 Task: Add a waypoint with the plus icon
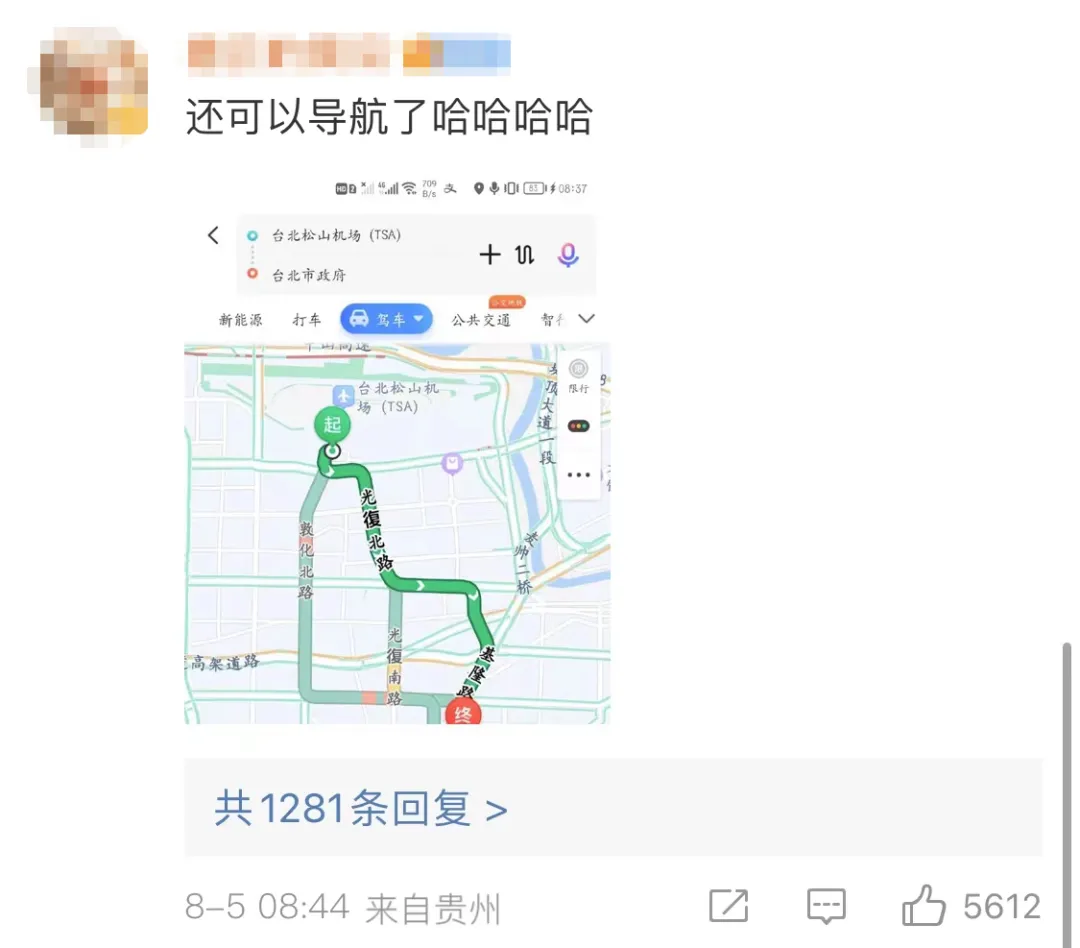point(490,254)
